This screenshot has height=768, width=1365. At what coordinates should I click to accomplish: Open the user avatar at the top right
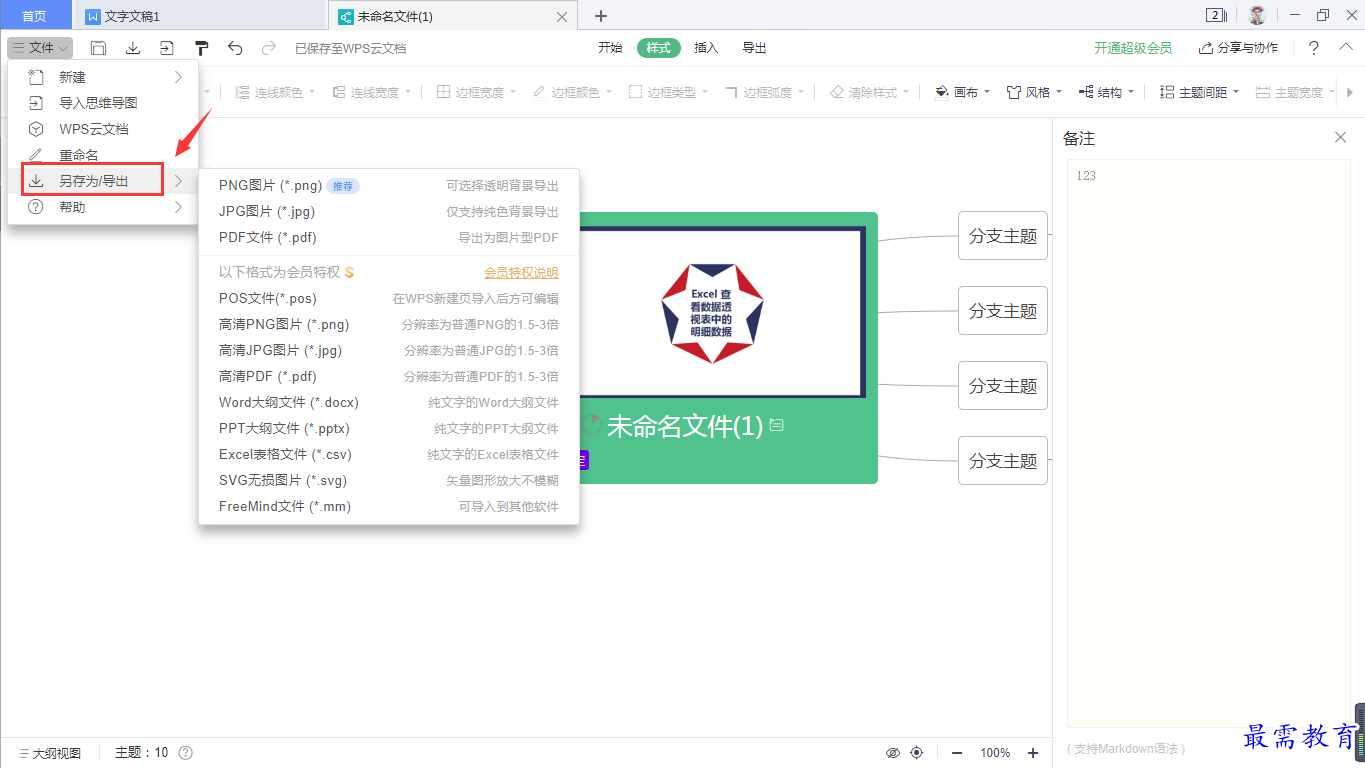[x=1257, y=15]
